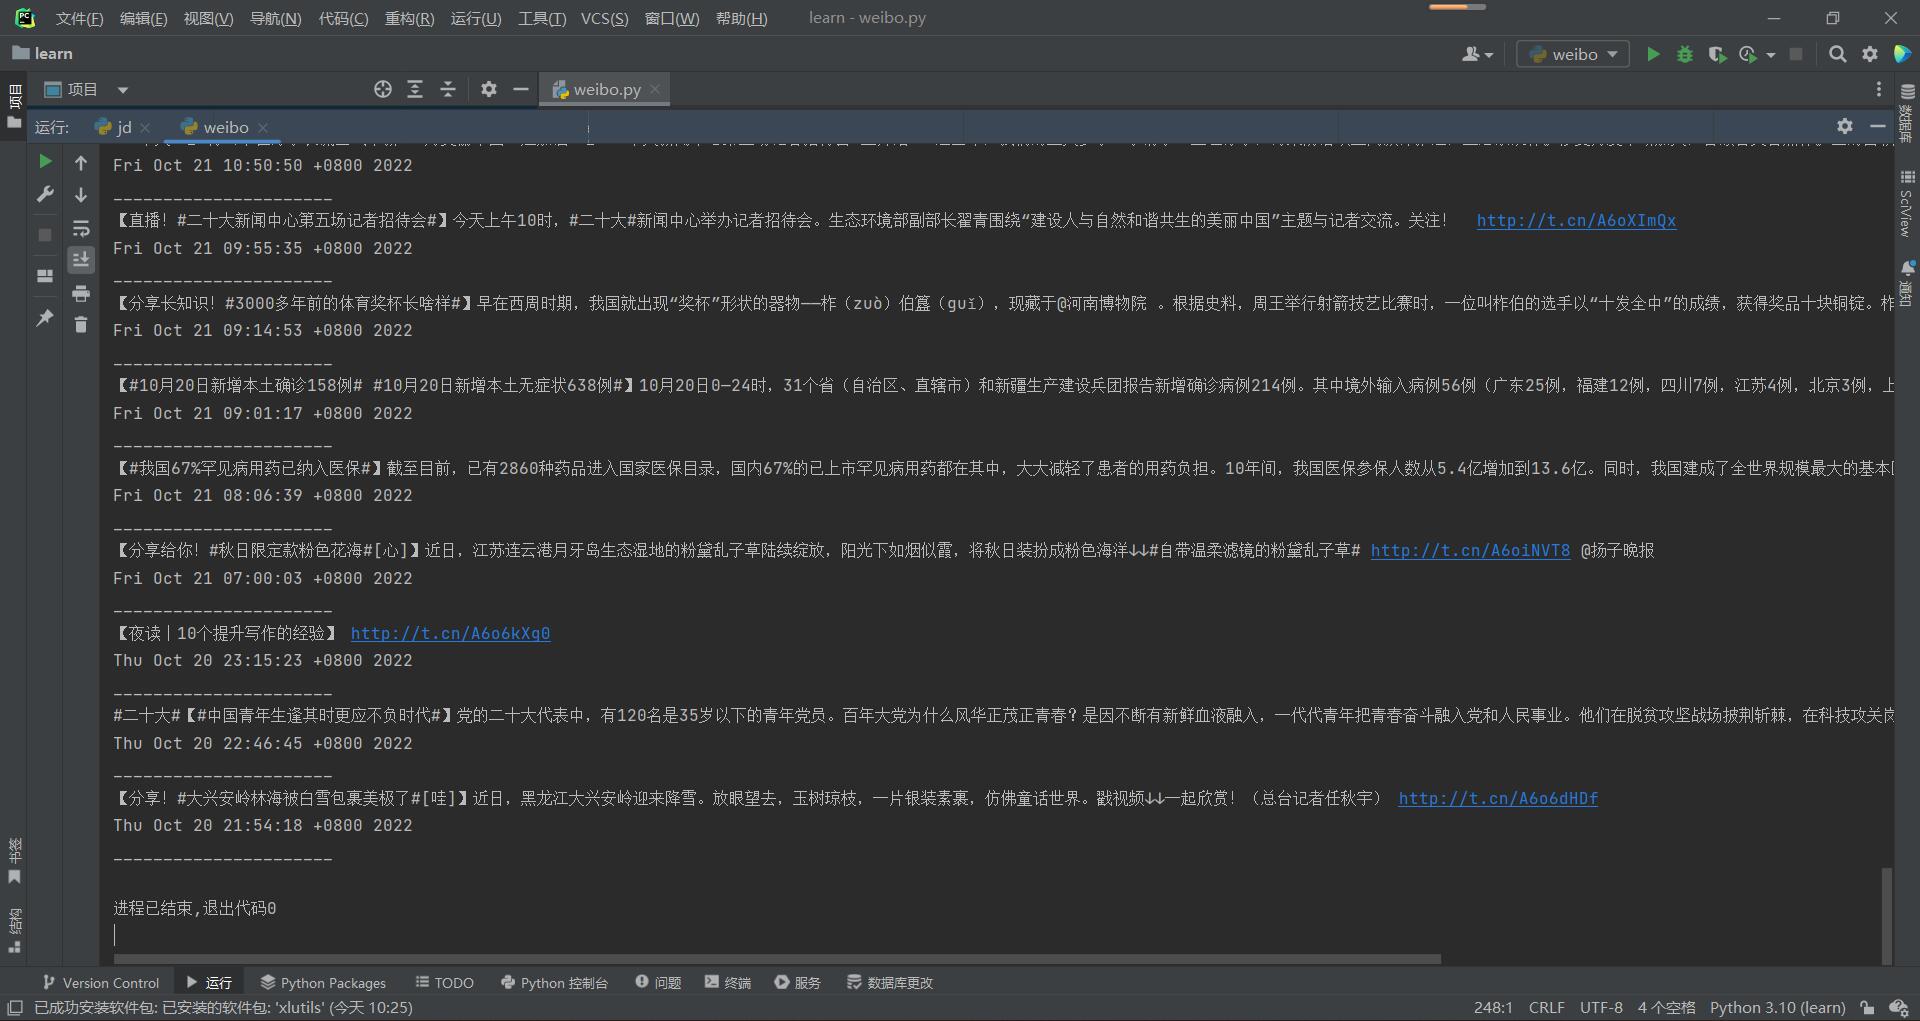Open link http://t.cn/A6o6kXq0

coord(450,633)
